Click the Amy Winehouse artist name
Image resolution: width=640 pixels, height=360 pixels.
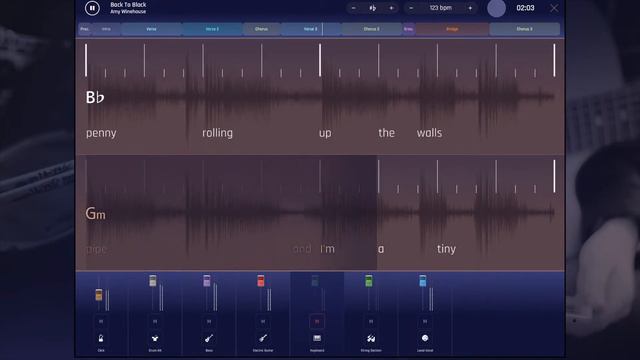pos(128,11)
